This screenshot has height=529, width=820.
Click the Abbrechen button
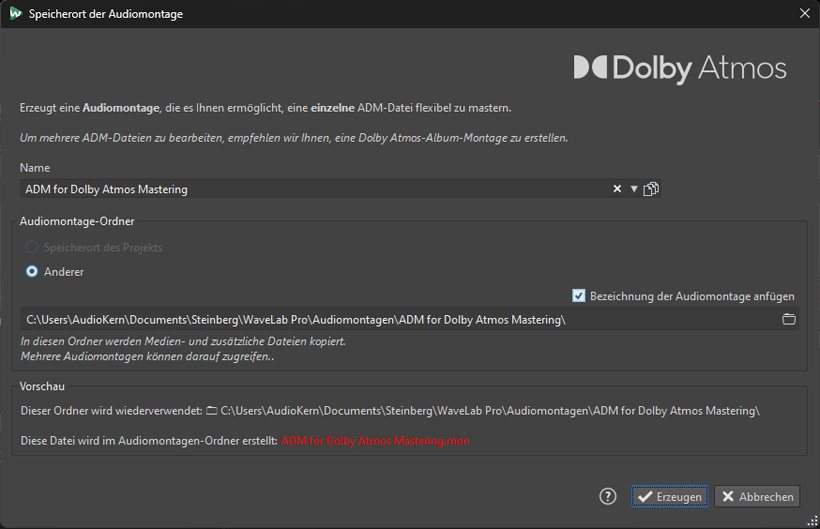[x=757, y=497]
